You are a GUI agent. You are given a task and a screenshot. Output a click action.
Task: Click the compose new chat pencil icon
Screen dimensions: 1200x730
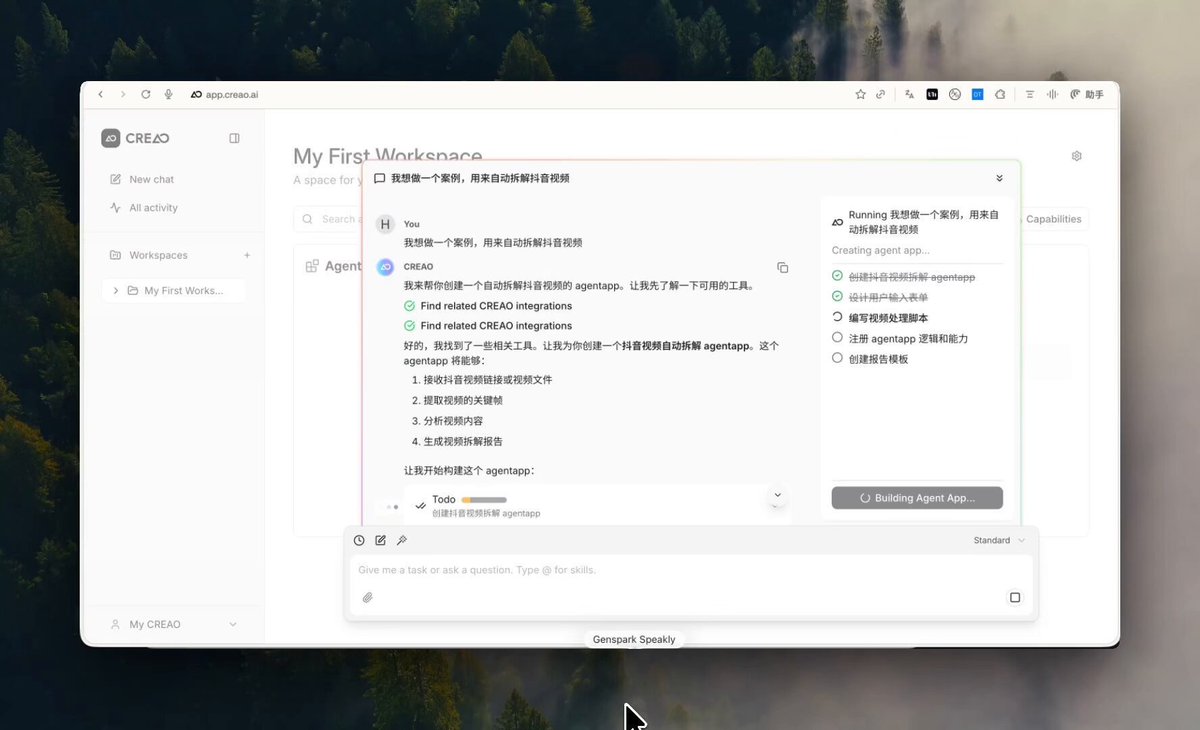coord(380,540)
